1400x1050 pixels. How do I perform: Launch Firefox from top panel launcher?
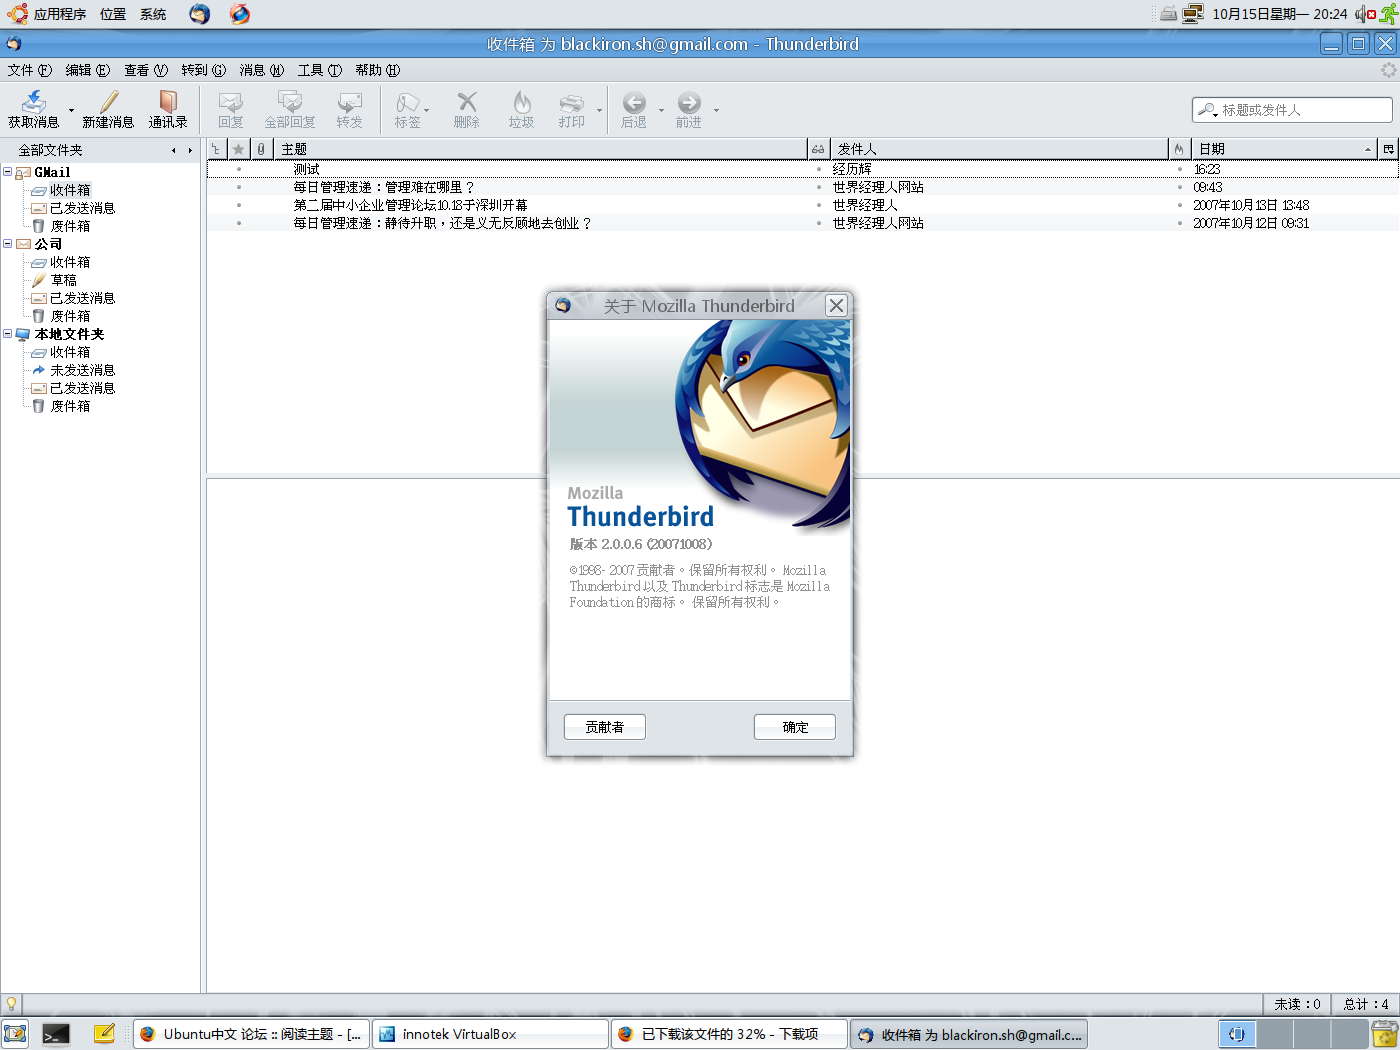tap(239, 14)
